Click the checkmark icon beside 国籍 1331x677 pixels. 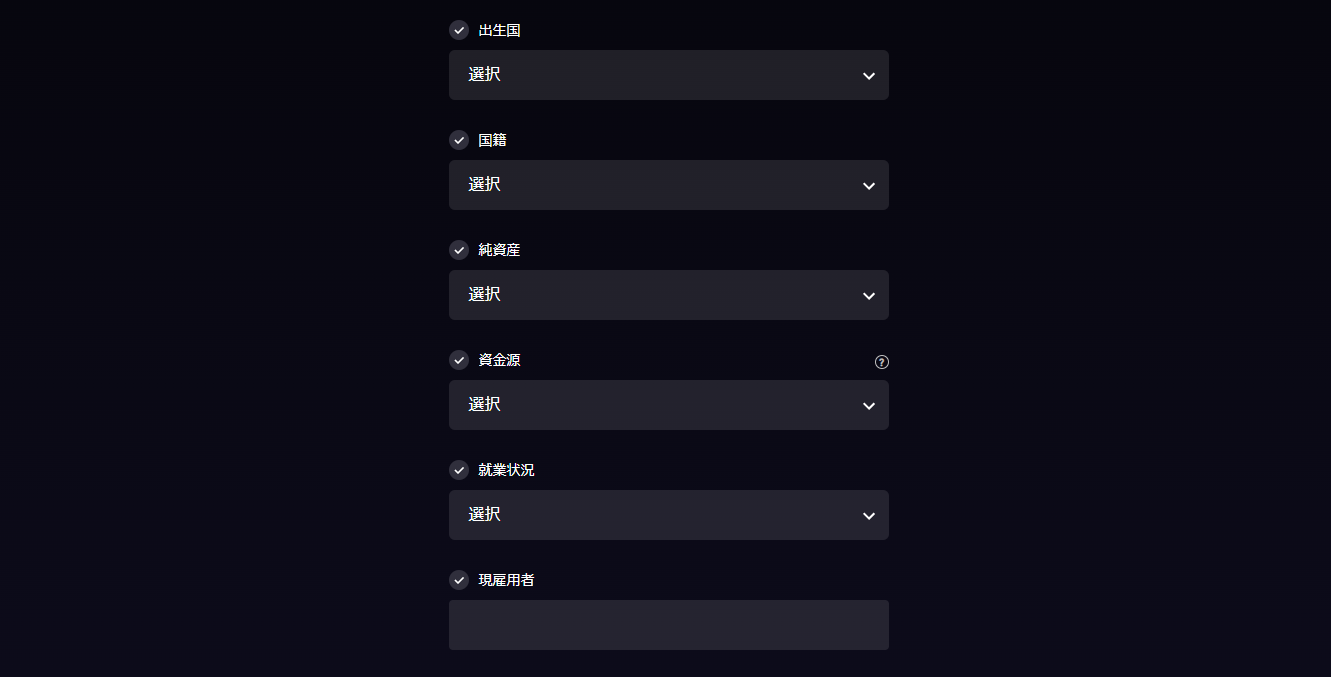tap(459, 140)
